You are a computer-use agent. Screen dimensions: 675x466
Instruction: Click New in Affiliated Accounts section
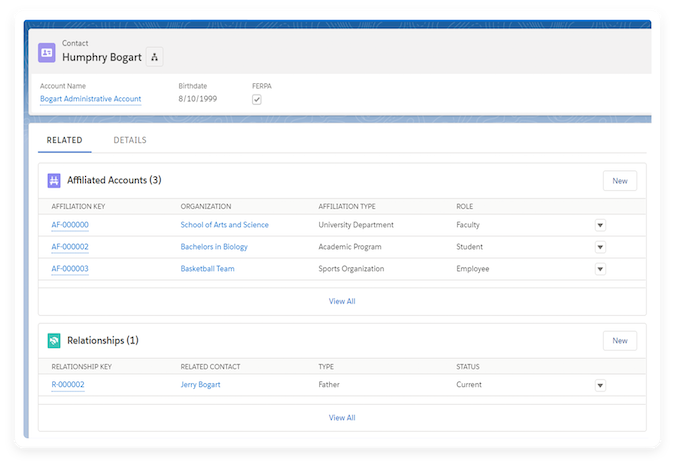619,181
